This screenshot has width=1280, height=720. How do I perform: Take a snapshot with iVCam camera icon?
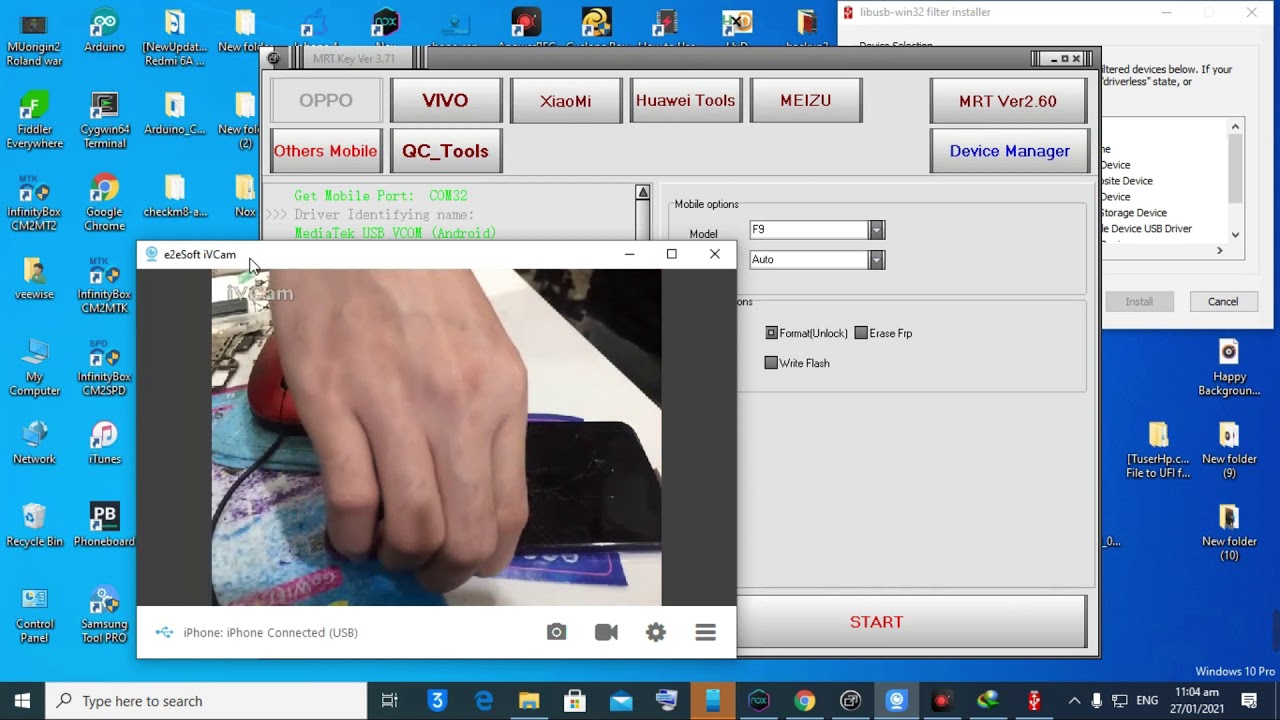pos(556,632)
